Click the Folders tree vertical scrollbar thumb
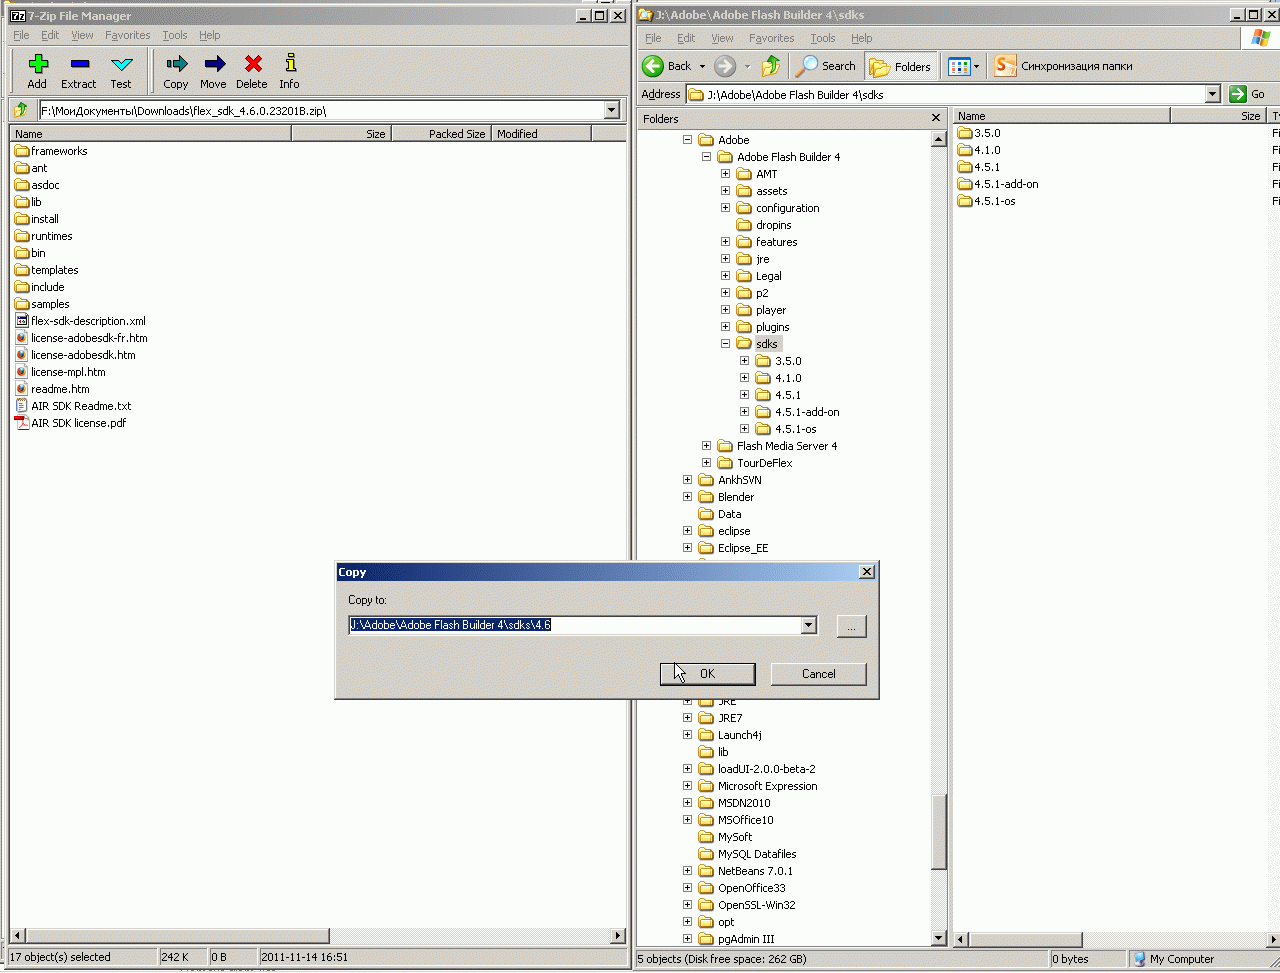Viewport: 1280px width, 973px height. point(939,833)
